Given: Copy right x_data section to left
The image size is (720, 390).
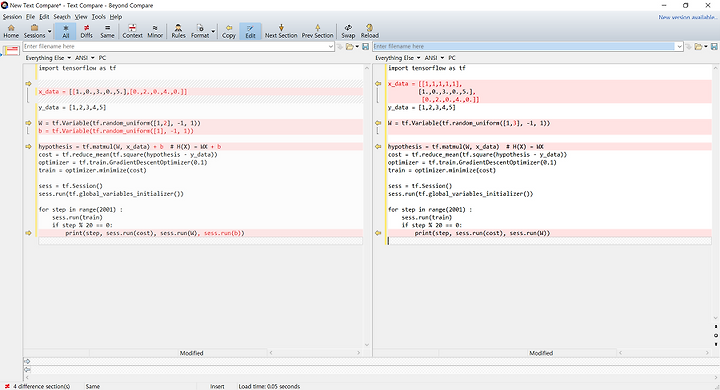Looking at the screenshot, I should pyautogui.click(x=378, y=84).
